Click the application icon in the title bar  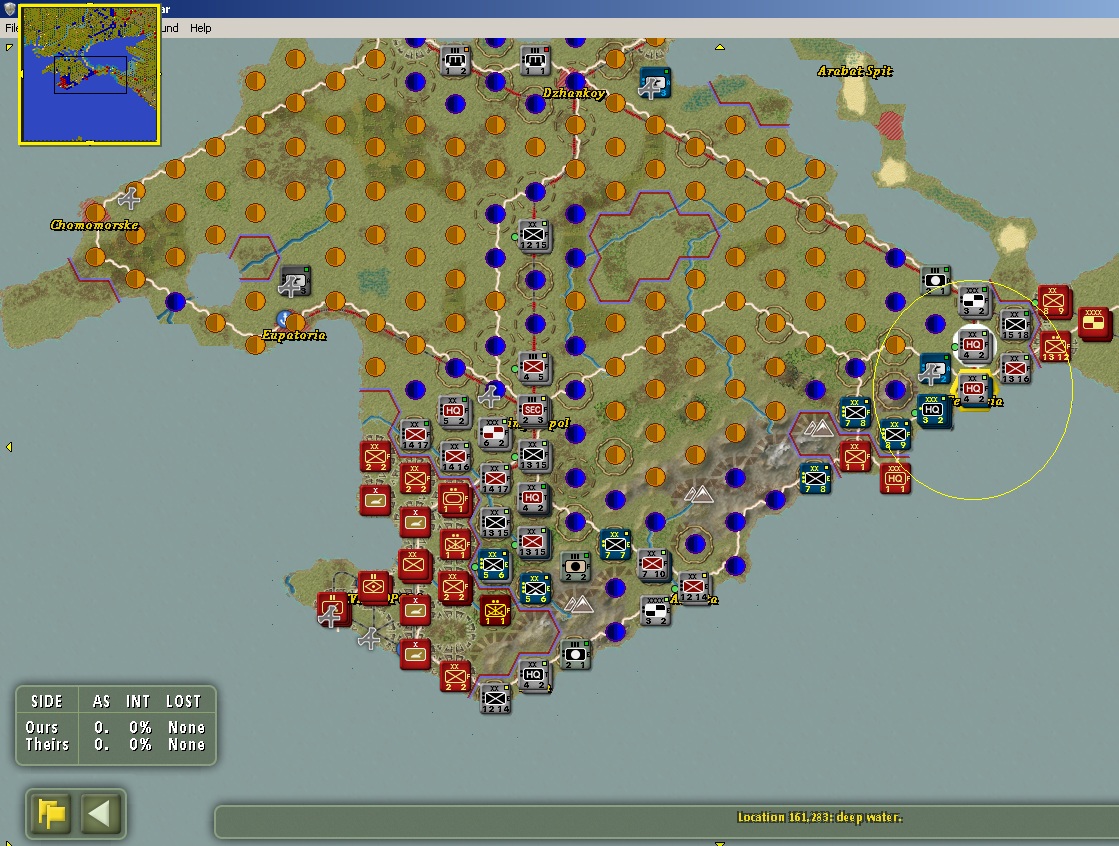pos(9,9)
